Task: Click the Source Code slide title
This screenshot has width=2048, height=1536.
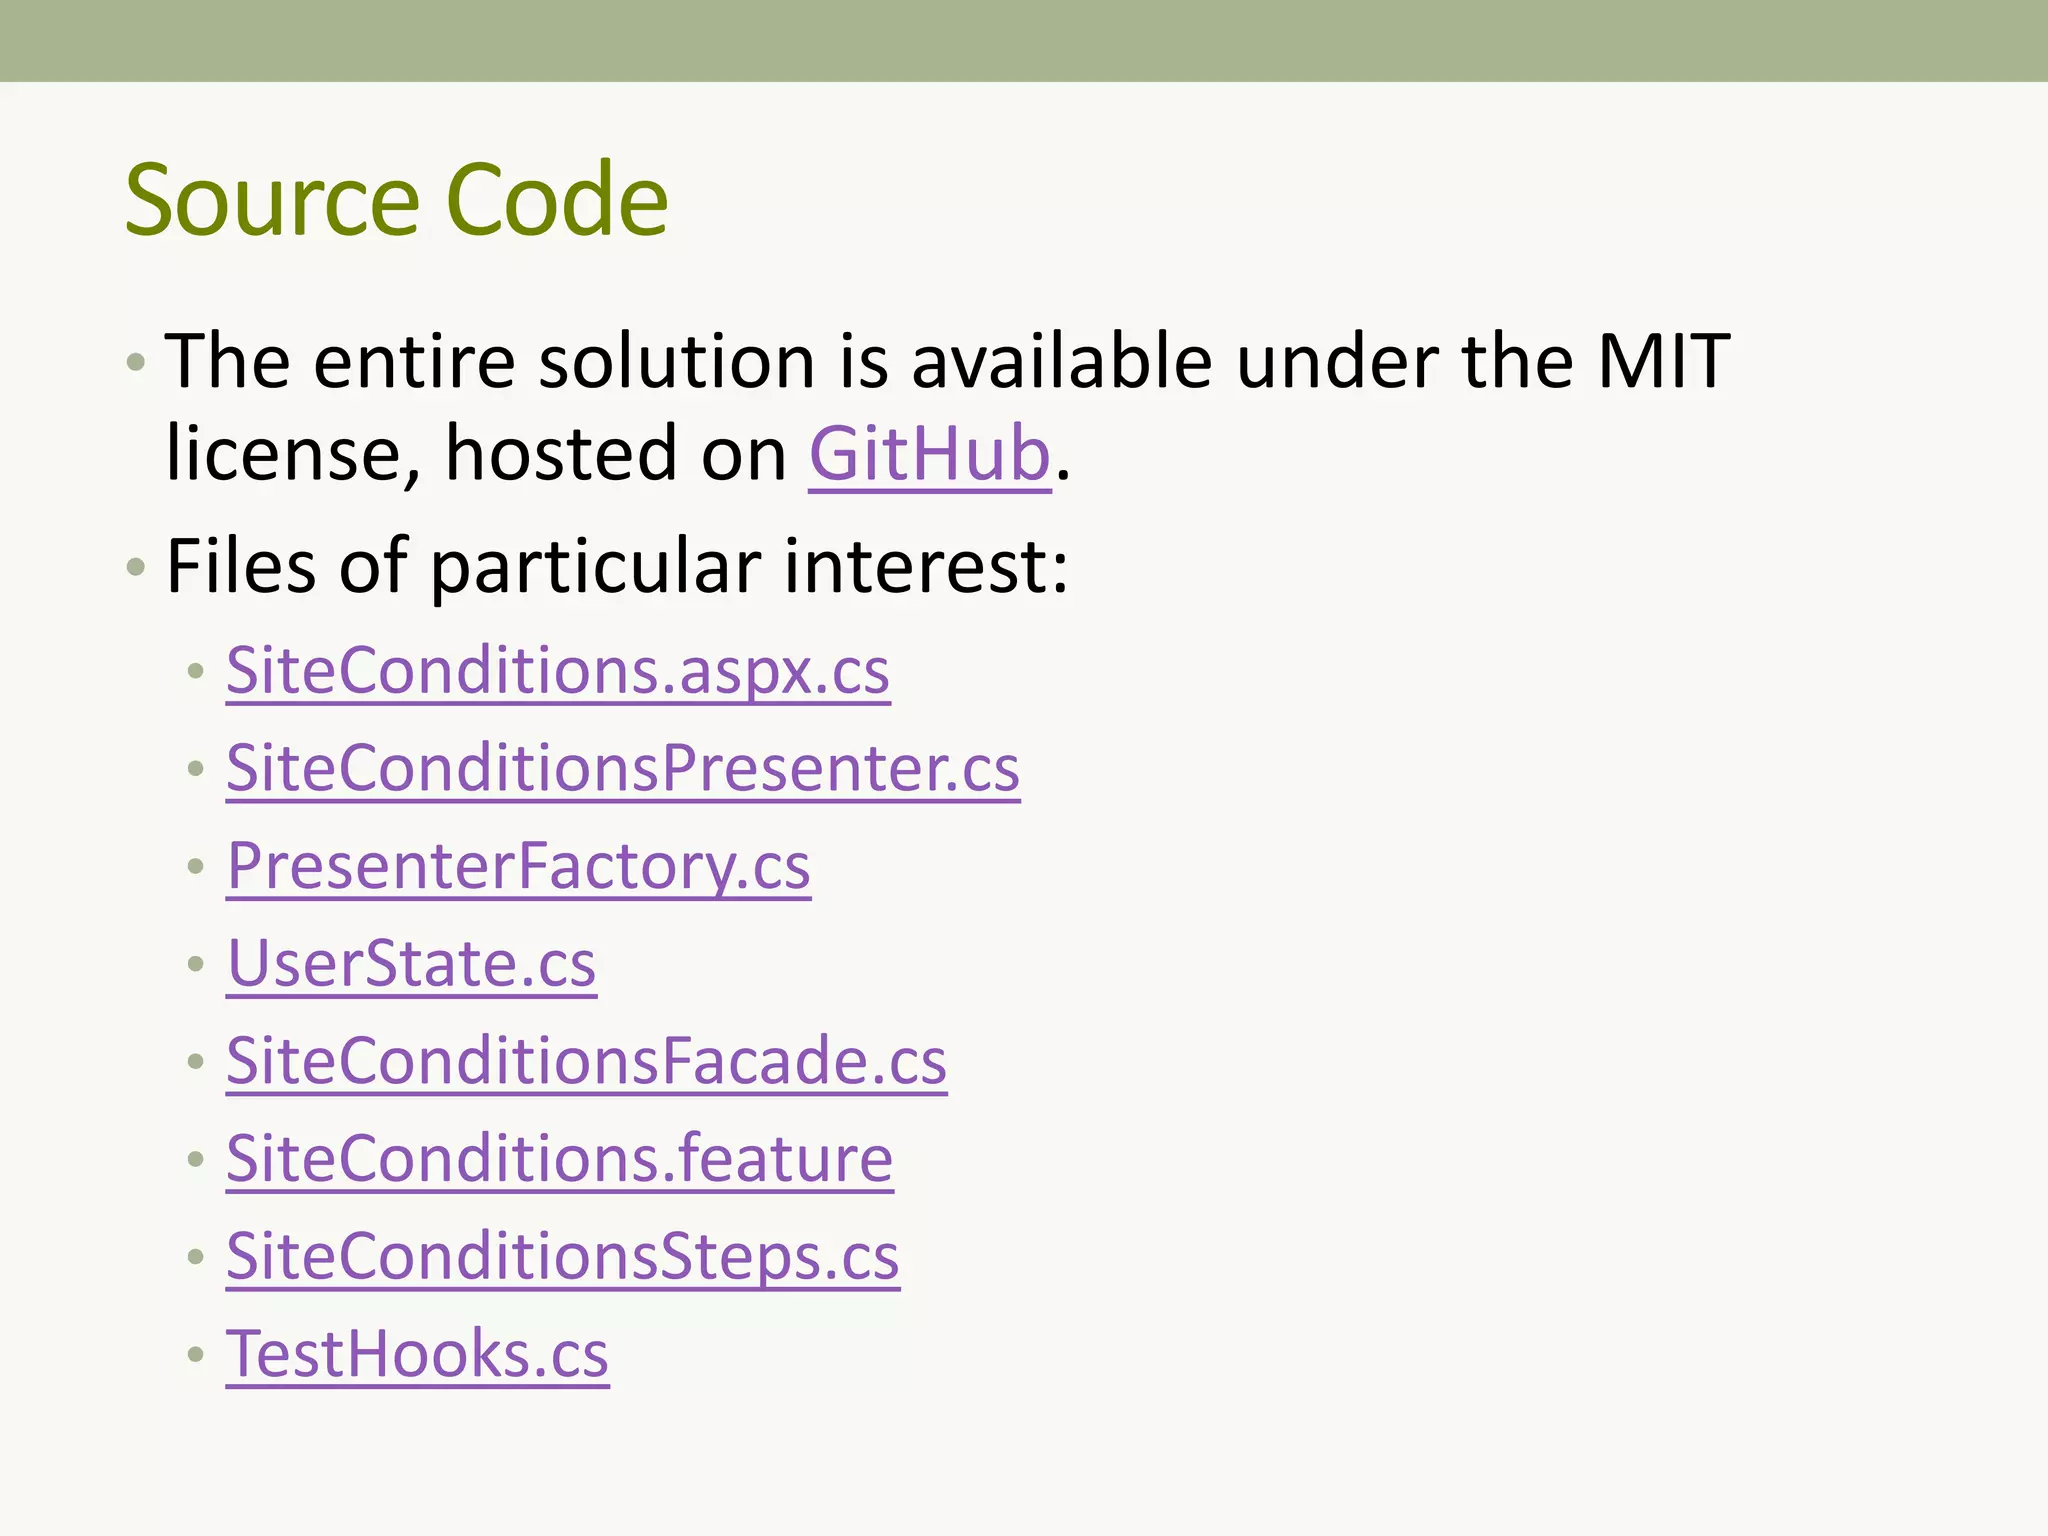Action: (x=397, y=201)
